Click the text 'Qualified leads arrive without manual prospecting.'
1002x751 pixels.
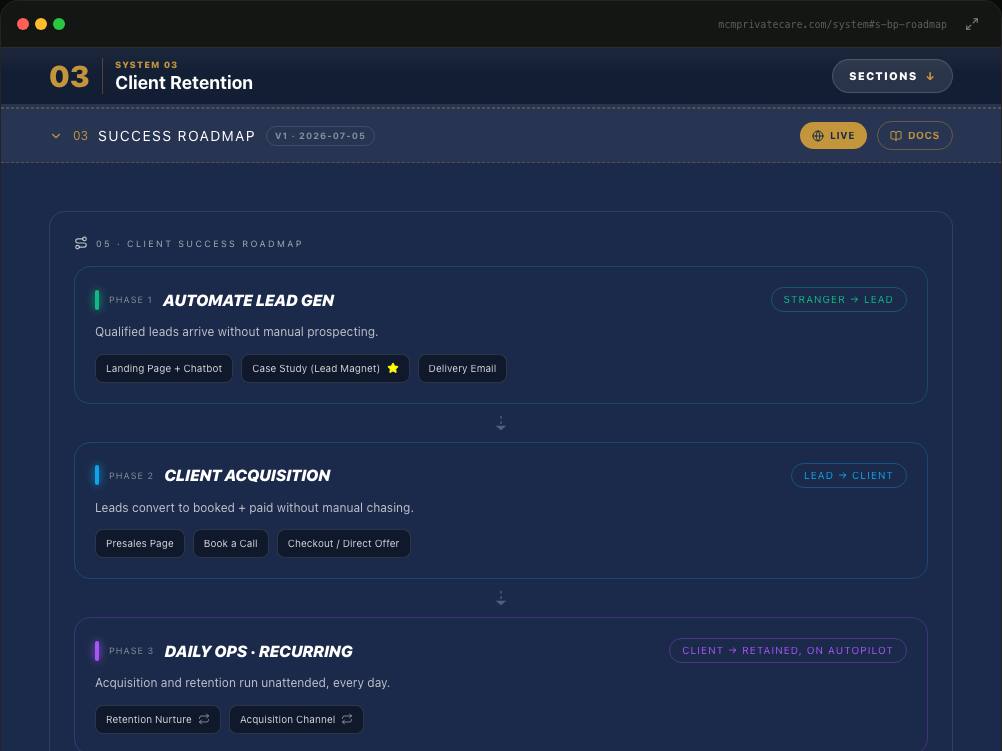point(236,332)
